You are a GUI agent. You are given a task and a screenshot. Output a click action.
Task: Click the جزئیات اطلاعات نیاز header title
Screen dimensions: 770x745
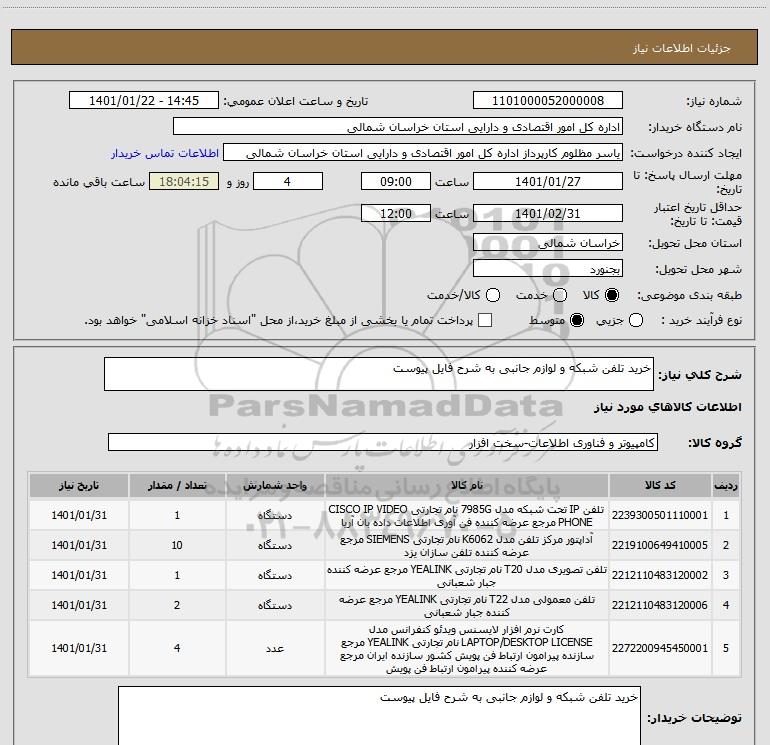(682, 48)
